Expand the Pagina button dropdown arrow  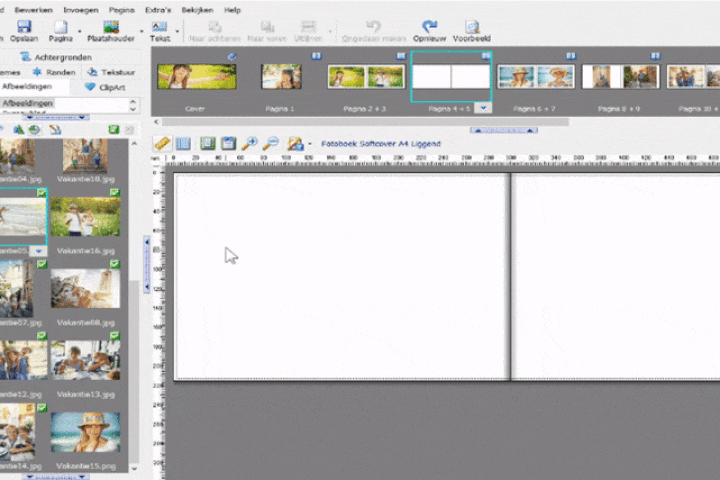tap(79, 32)
